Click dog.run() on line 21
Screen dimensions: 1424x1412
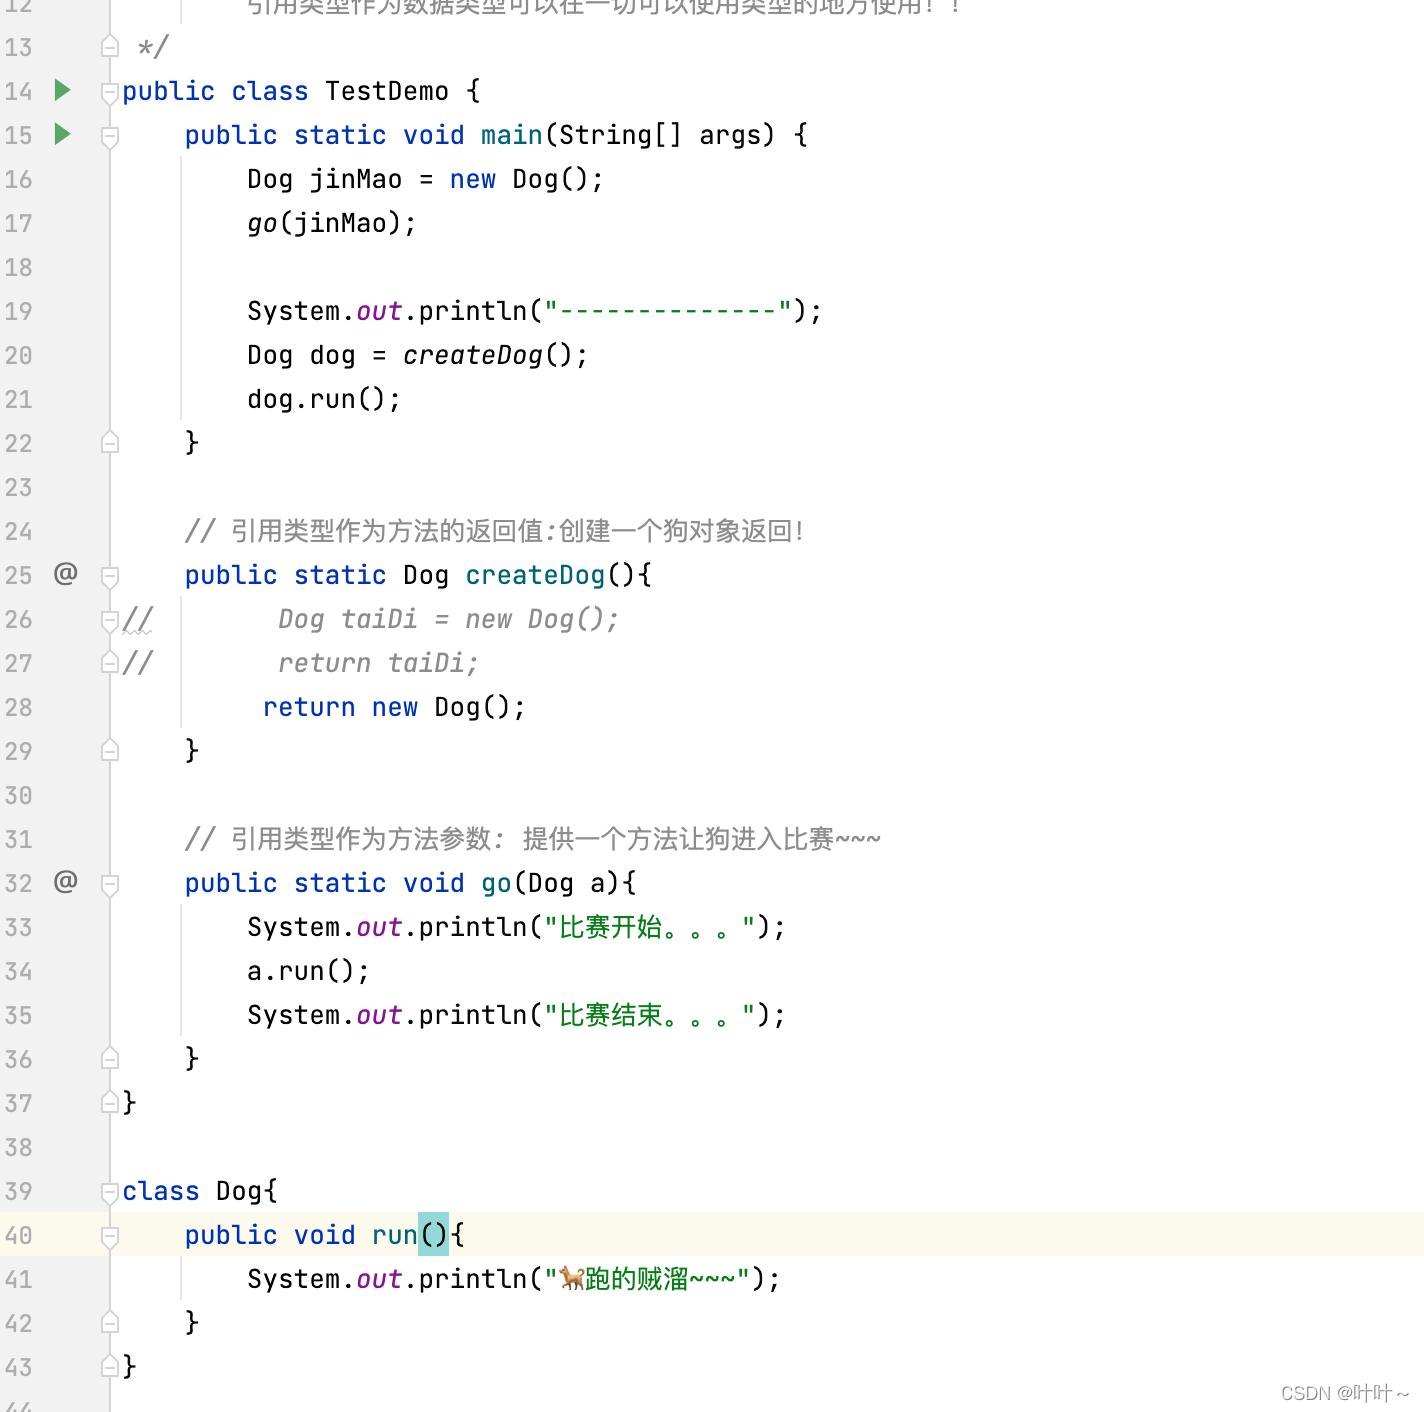coord(324,399)
